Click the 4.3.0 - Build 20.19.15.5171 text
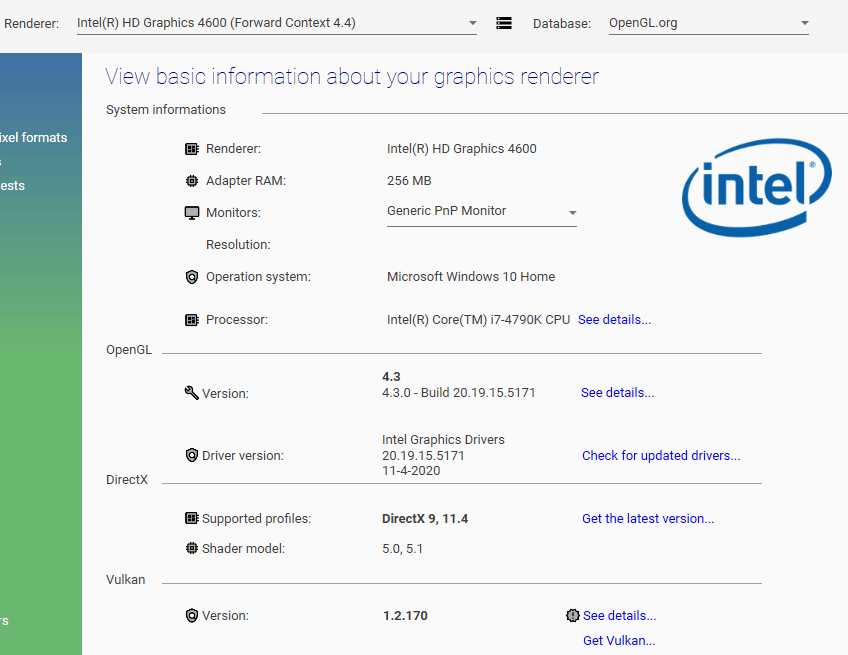848x655 pixels. 459,393
